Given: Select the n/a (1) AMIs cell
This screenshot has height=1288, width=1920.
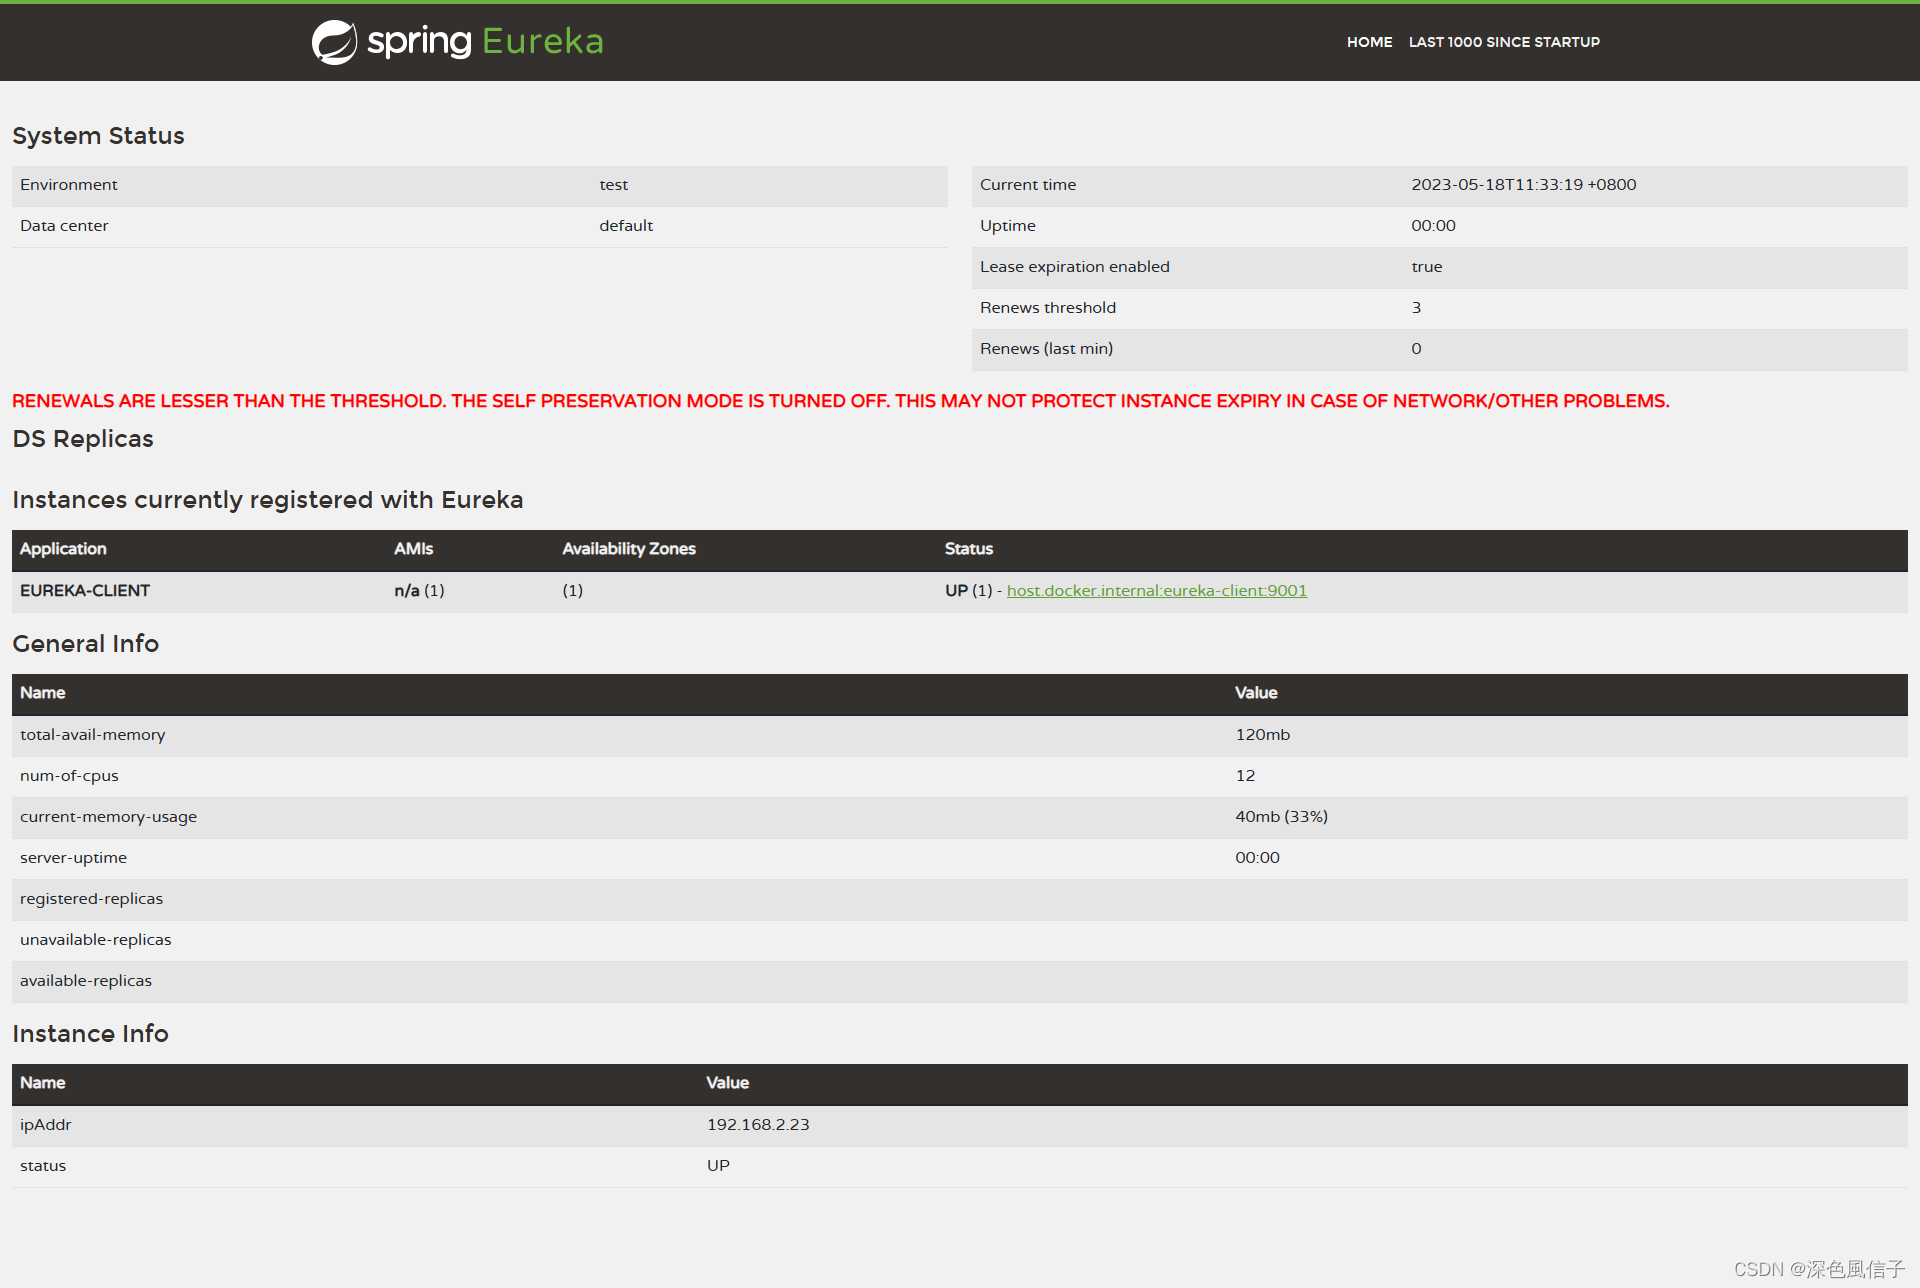Looking at the screenshot, I should (419, 591).
